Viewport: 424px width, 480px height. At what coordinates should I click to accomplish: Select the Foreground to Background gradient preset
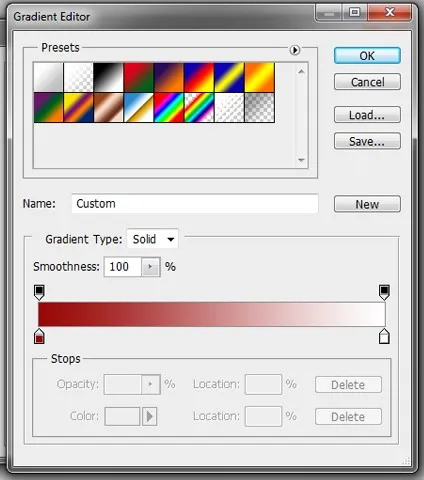coord(48,77)
